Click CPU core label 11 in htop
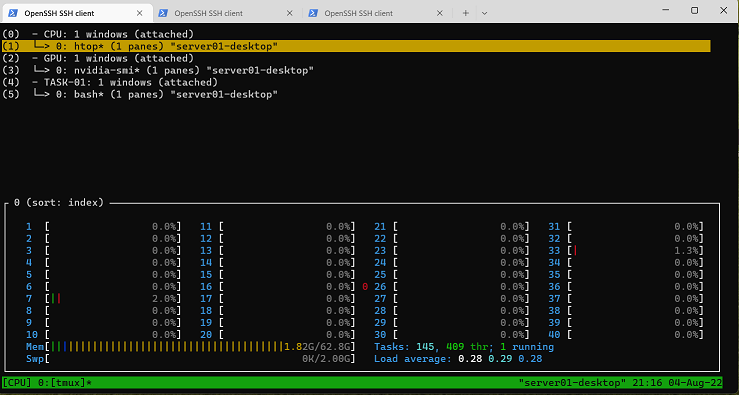739x395 pixels. pyautogui.click(x=206, y=226)
